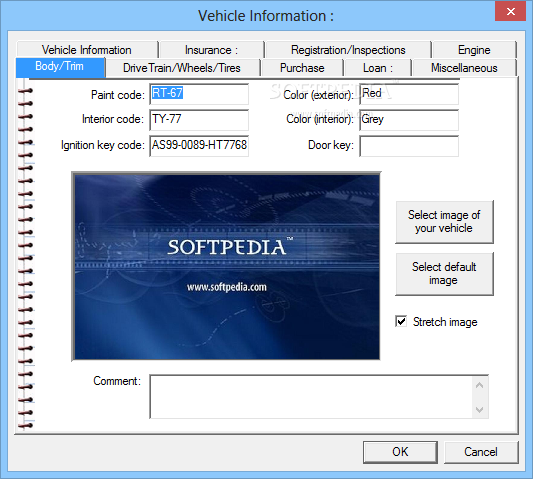Switch to the Miscellaneous tab

[464, 68]
